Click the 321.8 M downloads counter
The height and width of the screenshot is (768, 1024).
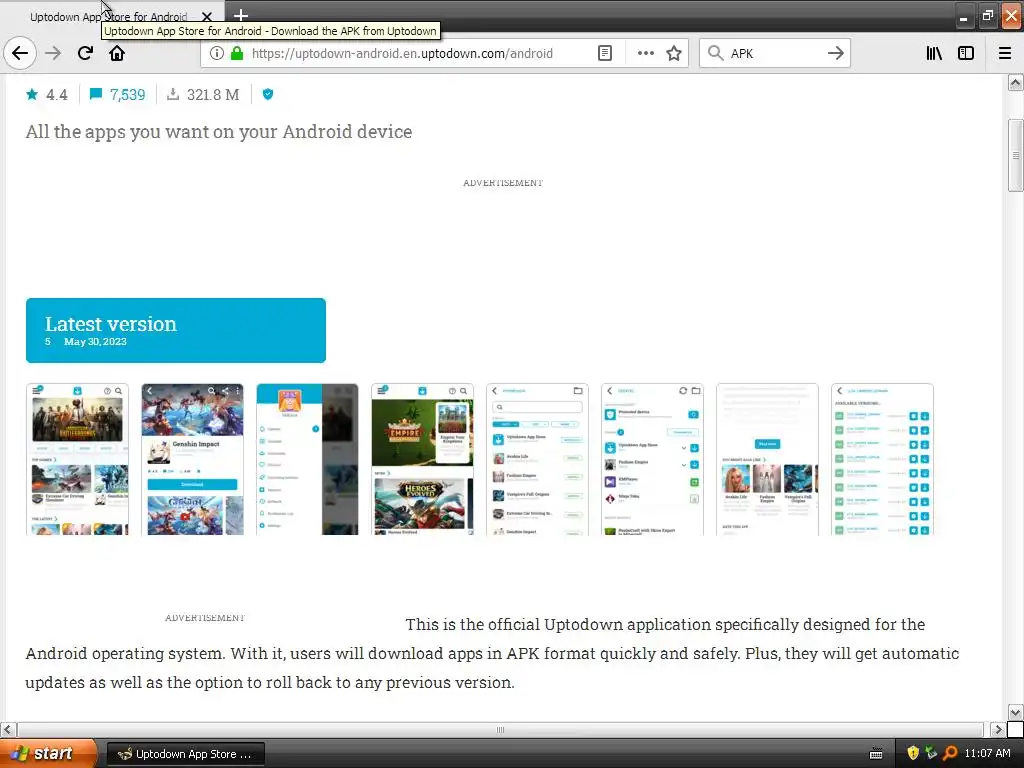pyautogui.click(x=203, y=95)
